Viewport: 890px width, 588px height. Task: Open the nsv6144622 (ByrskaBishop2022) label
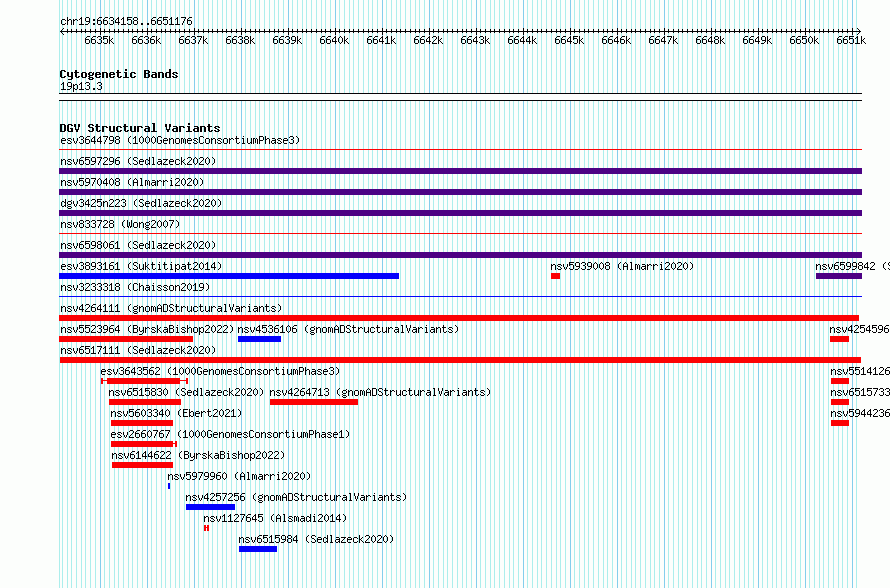click(198, 455)
